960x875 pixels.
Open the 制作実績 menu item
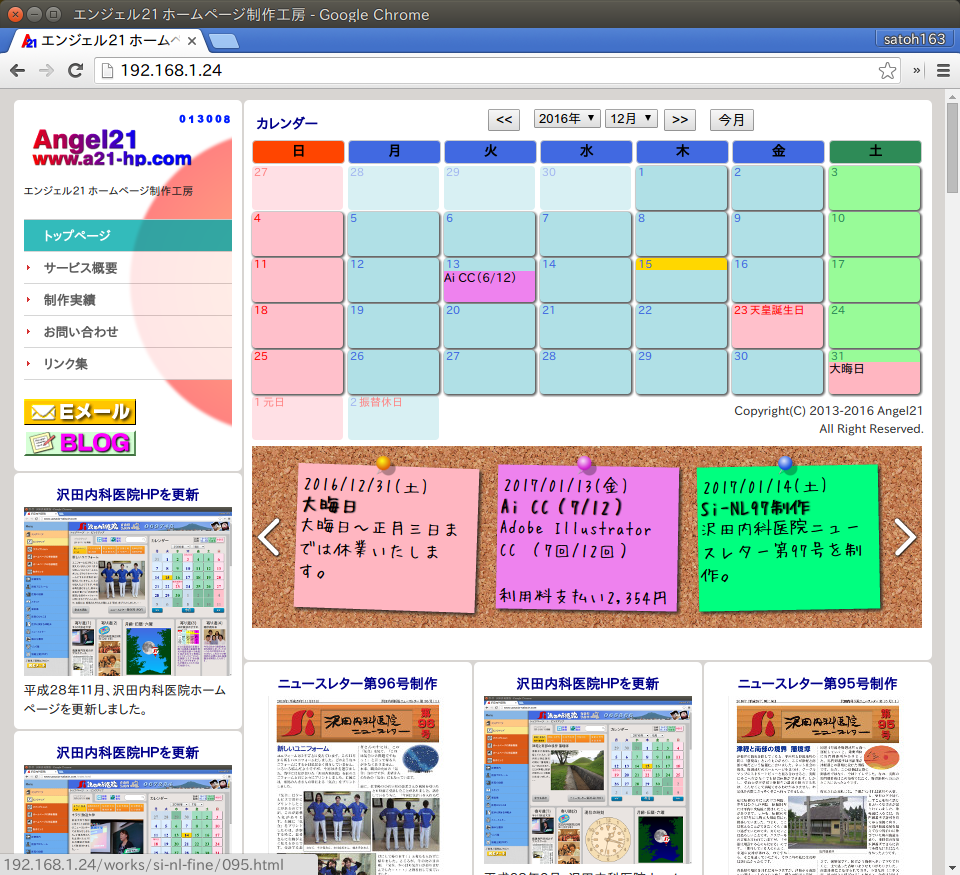(x=128, y=299)
